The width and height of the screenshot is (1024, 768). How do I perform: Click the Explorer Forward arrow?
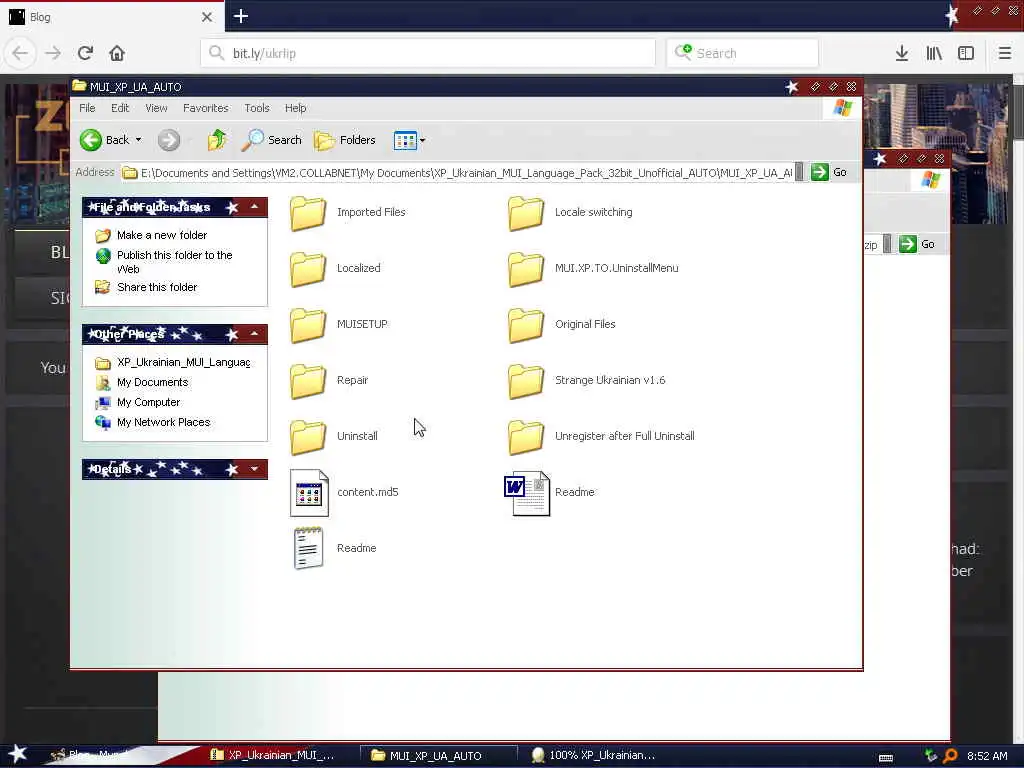coord(169,140)
